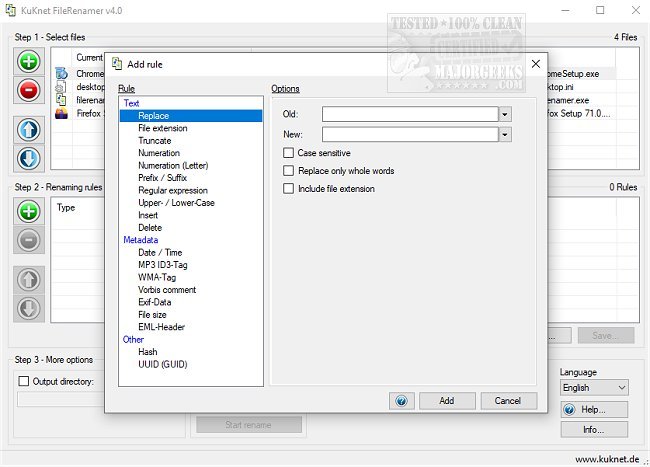Open Info... button in main window

pos(594,429)
